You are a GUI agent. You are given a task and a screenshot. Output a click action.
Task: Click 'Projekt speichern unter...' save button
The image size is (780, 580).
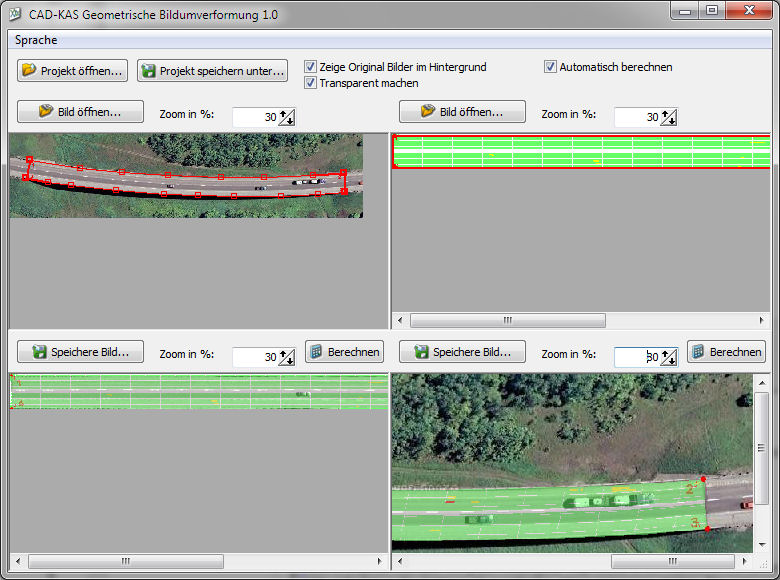coord(212,71)
